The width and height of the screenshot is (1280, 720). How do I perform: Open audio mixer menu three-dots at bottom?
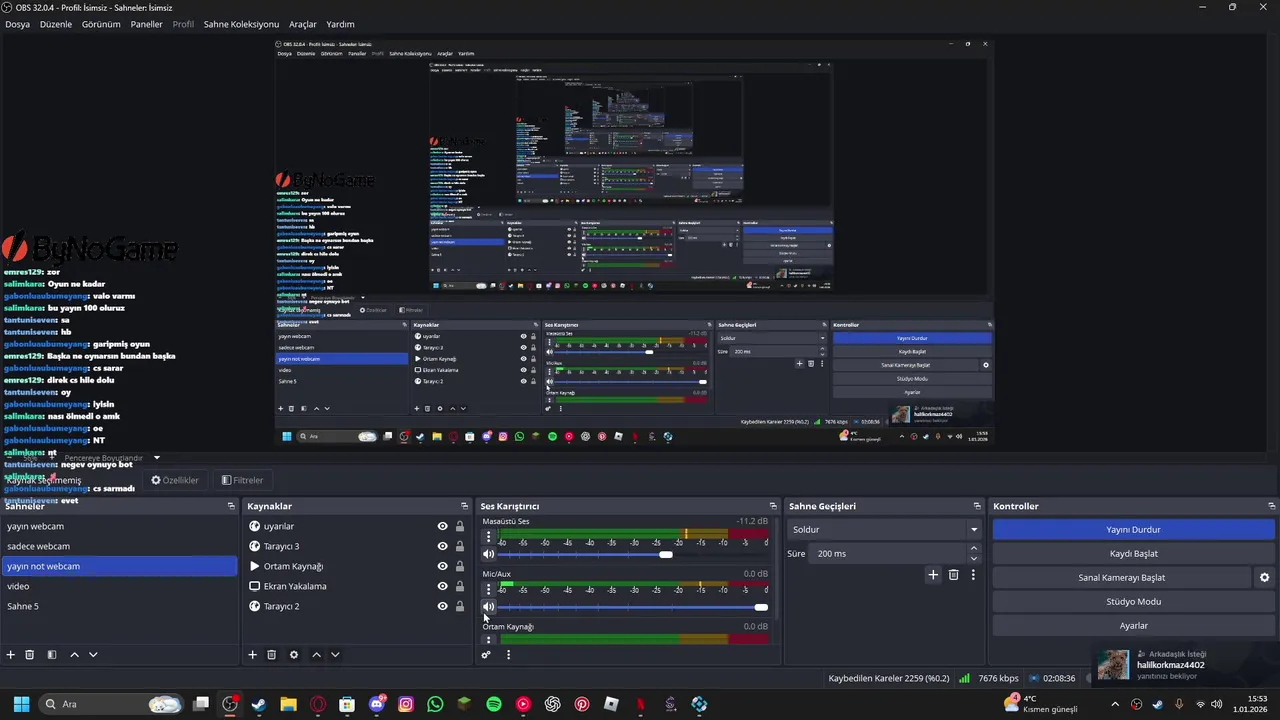point(508,655)
